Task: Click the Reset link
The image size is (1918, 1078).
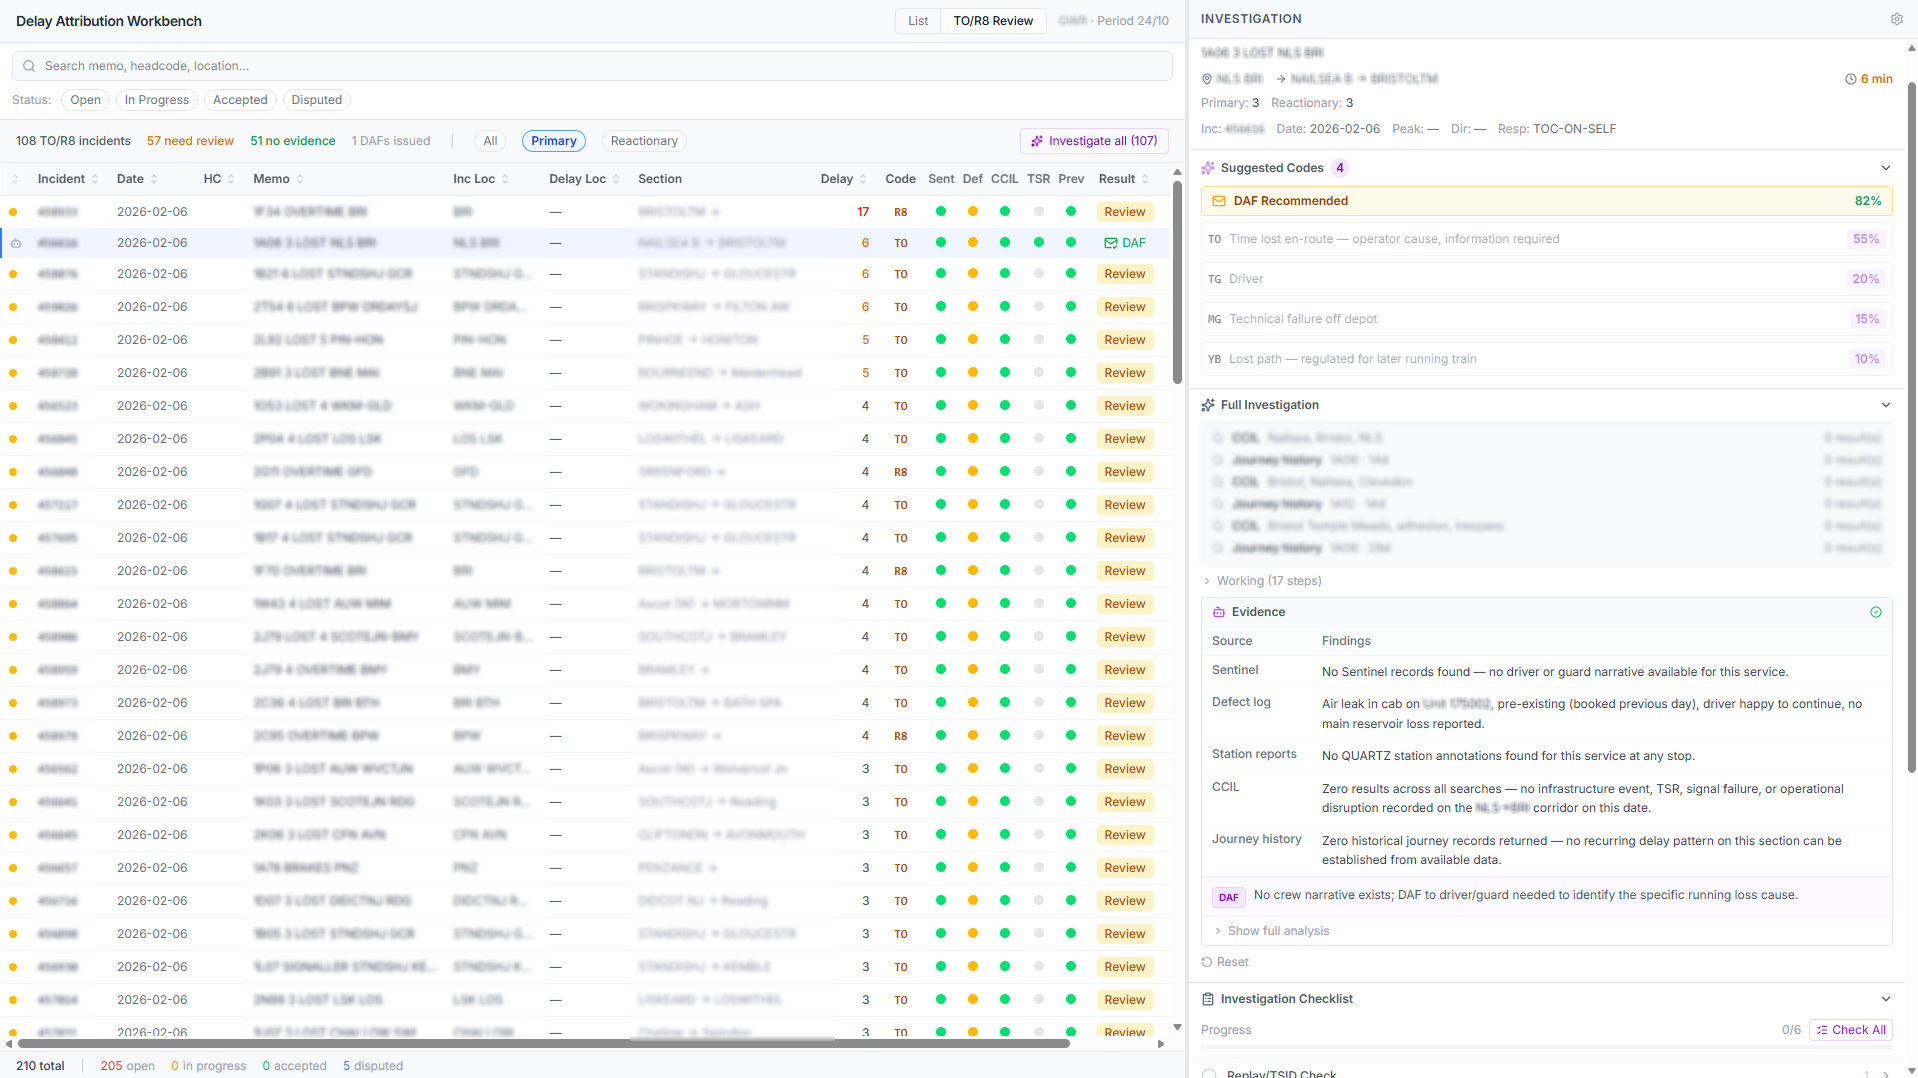Action: click(x=1225, y=962)
